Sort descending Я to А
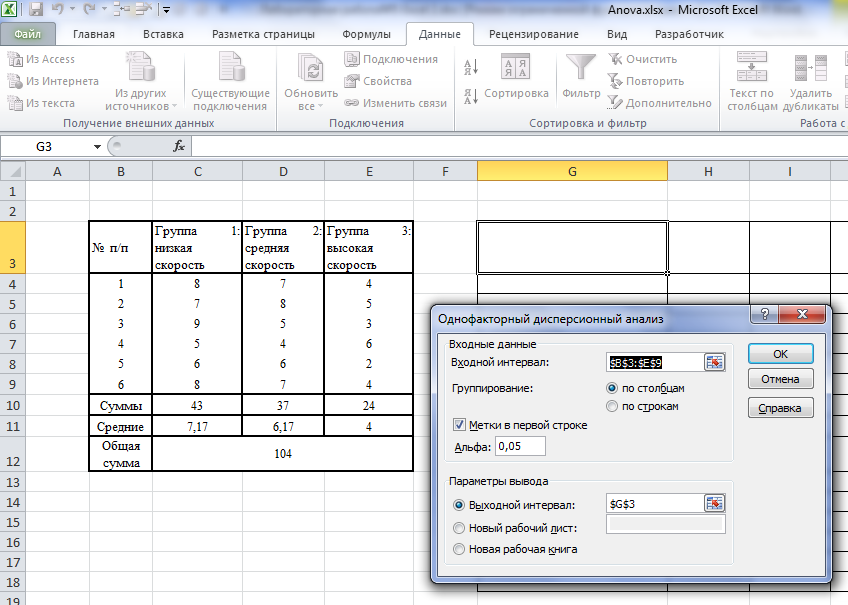This screenshot has width=848, height=605. tap(471, 96)
